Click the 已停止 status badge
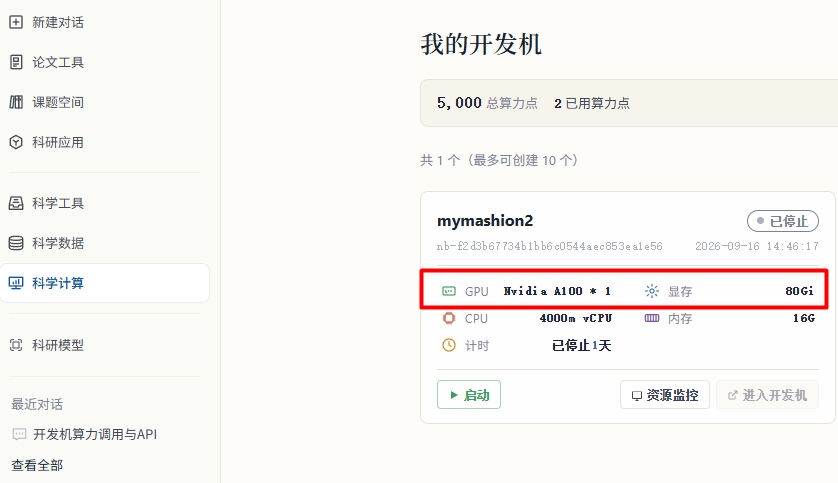838x483 pixels. tap(783, 221)
